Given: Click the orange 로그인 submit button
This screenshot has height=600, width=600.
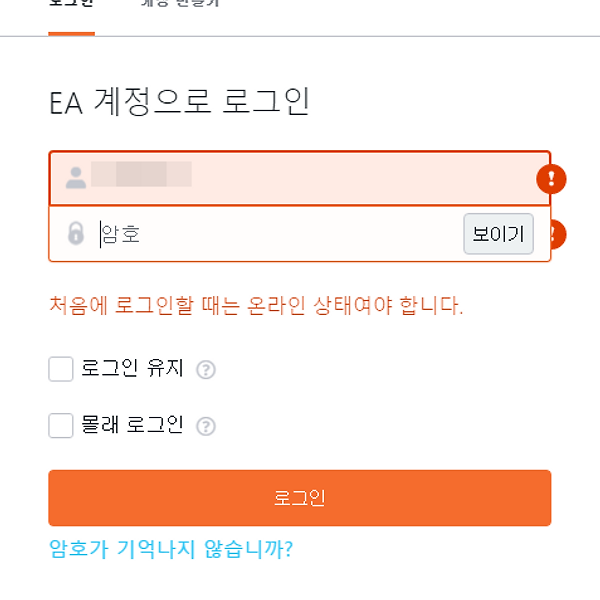Looking at the screenshot, I should [x=300, y=498].
